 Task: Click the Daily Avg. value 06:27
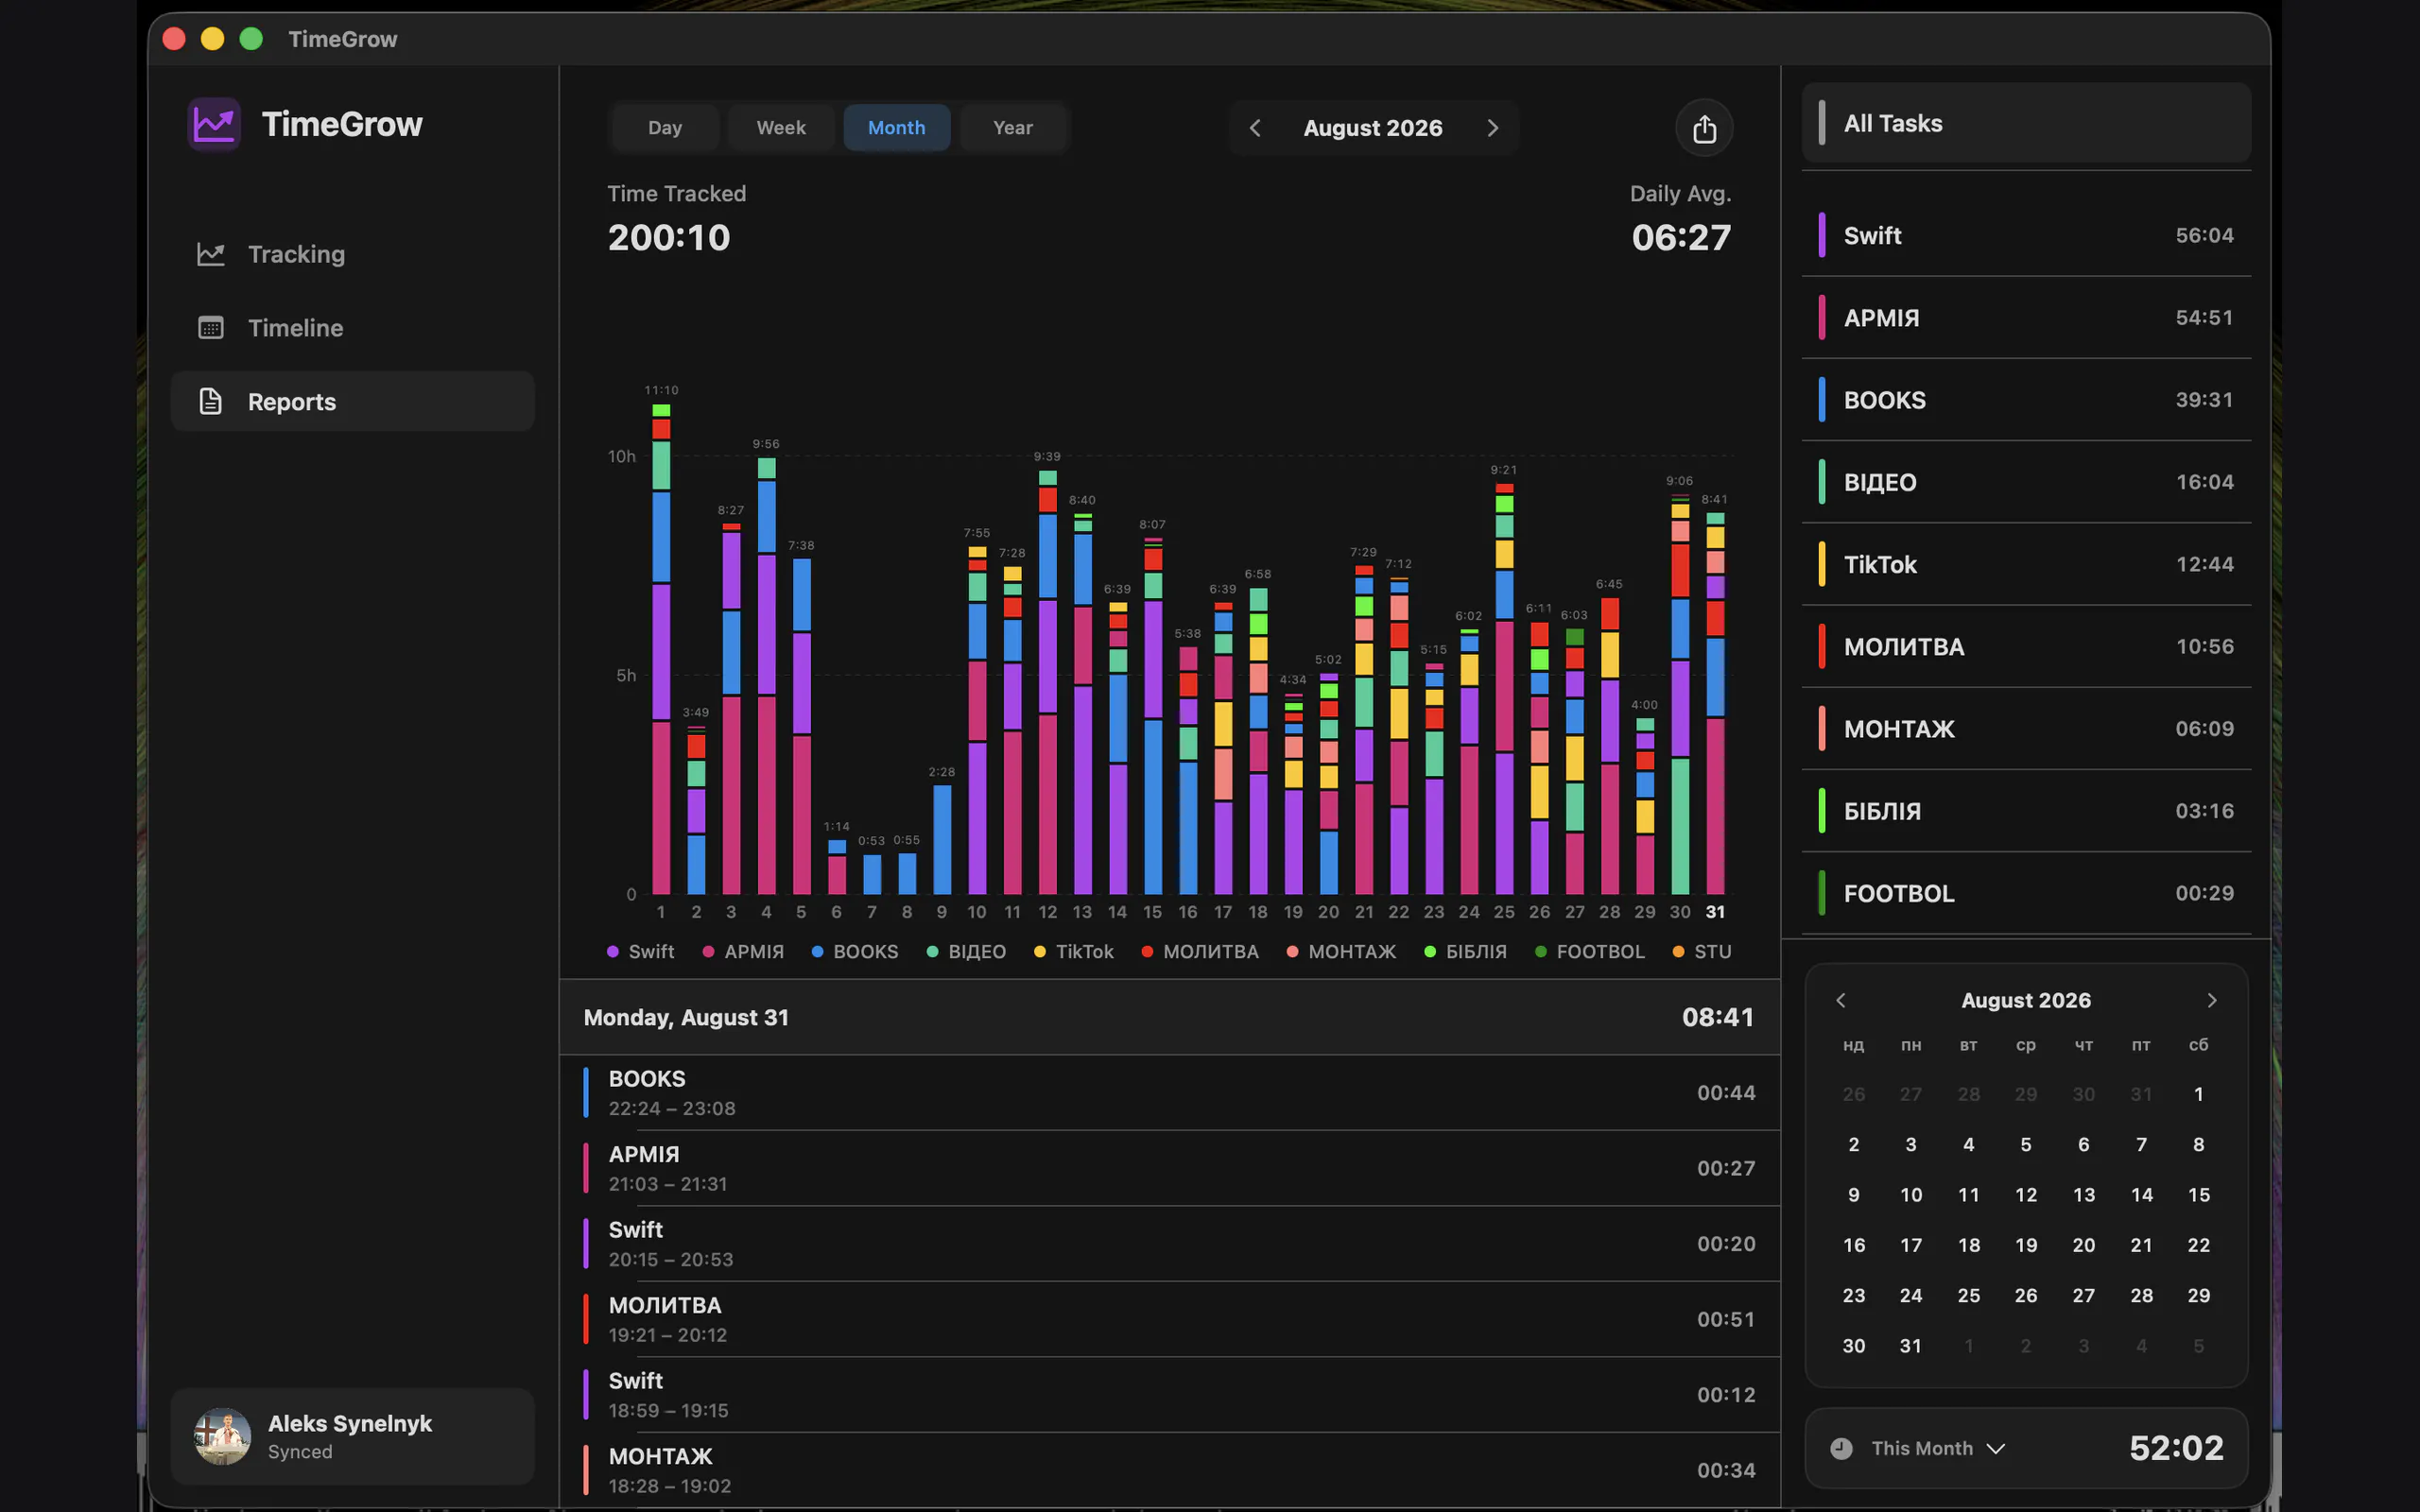tap(1681, 238)
